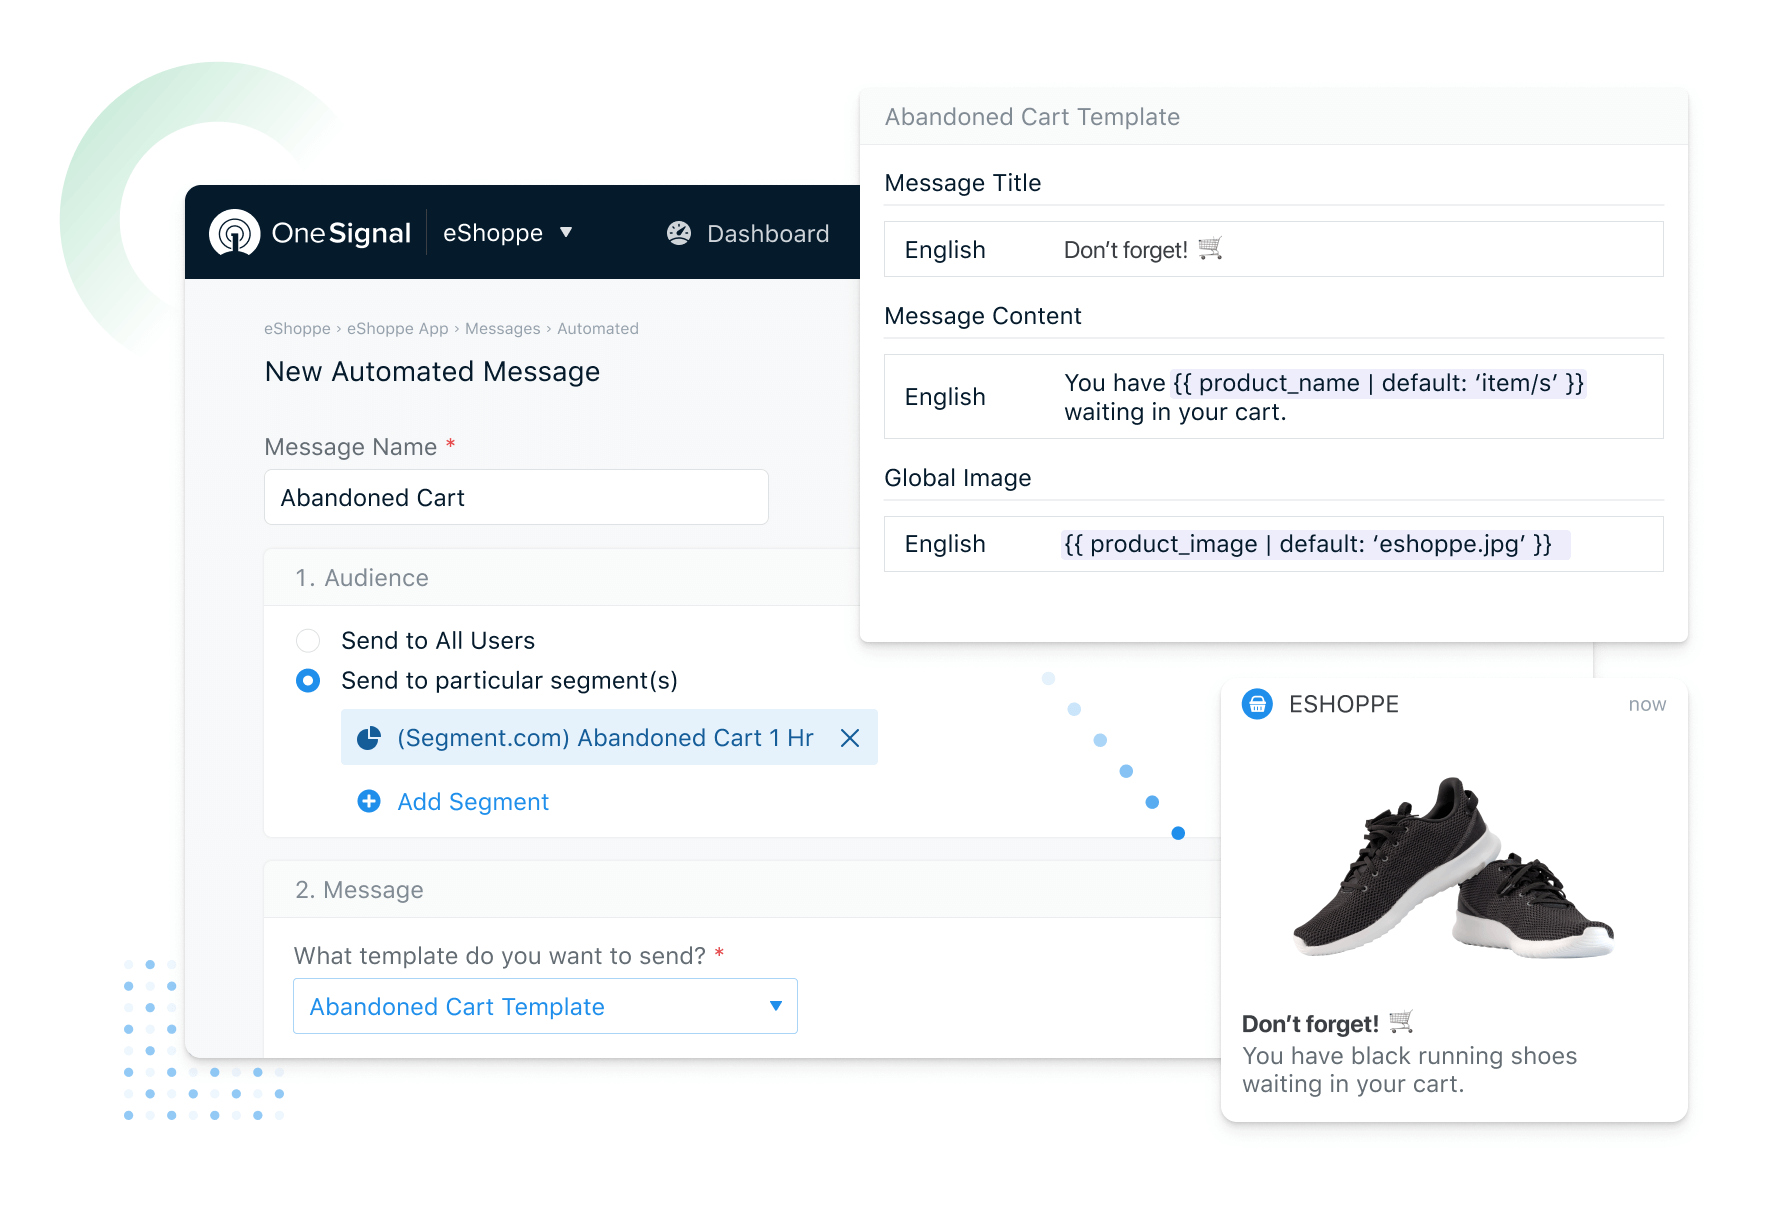Click the English Message Title field
Screen dimensions: 1773x1209
(x=1273, y=249)
